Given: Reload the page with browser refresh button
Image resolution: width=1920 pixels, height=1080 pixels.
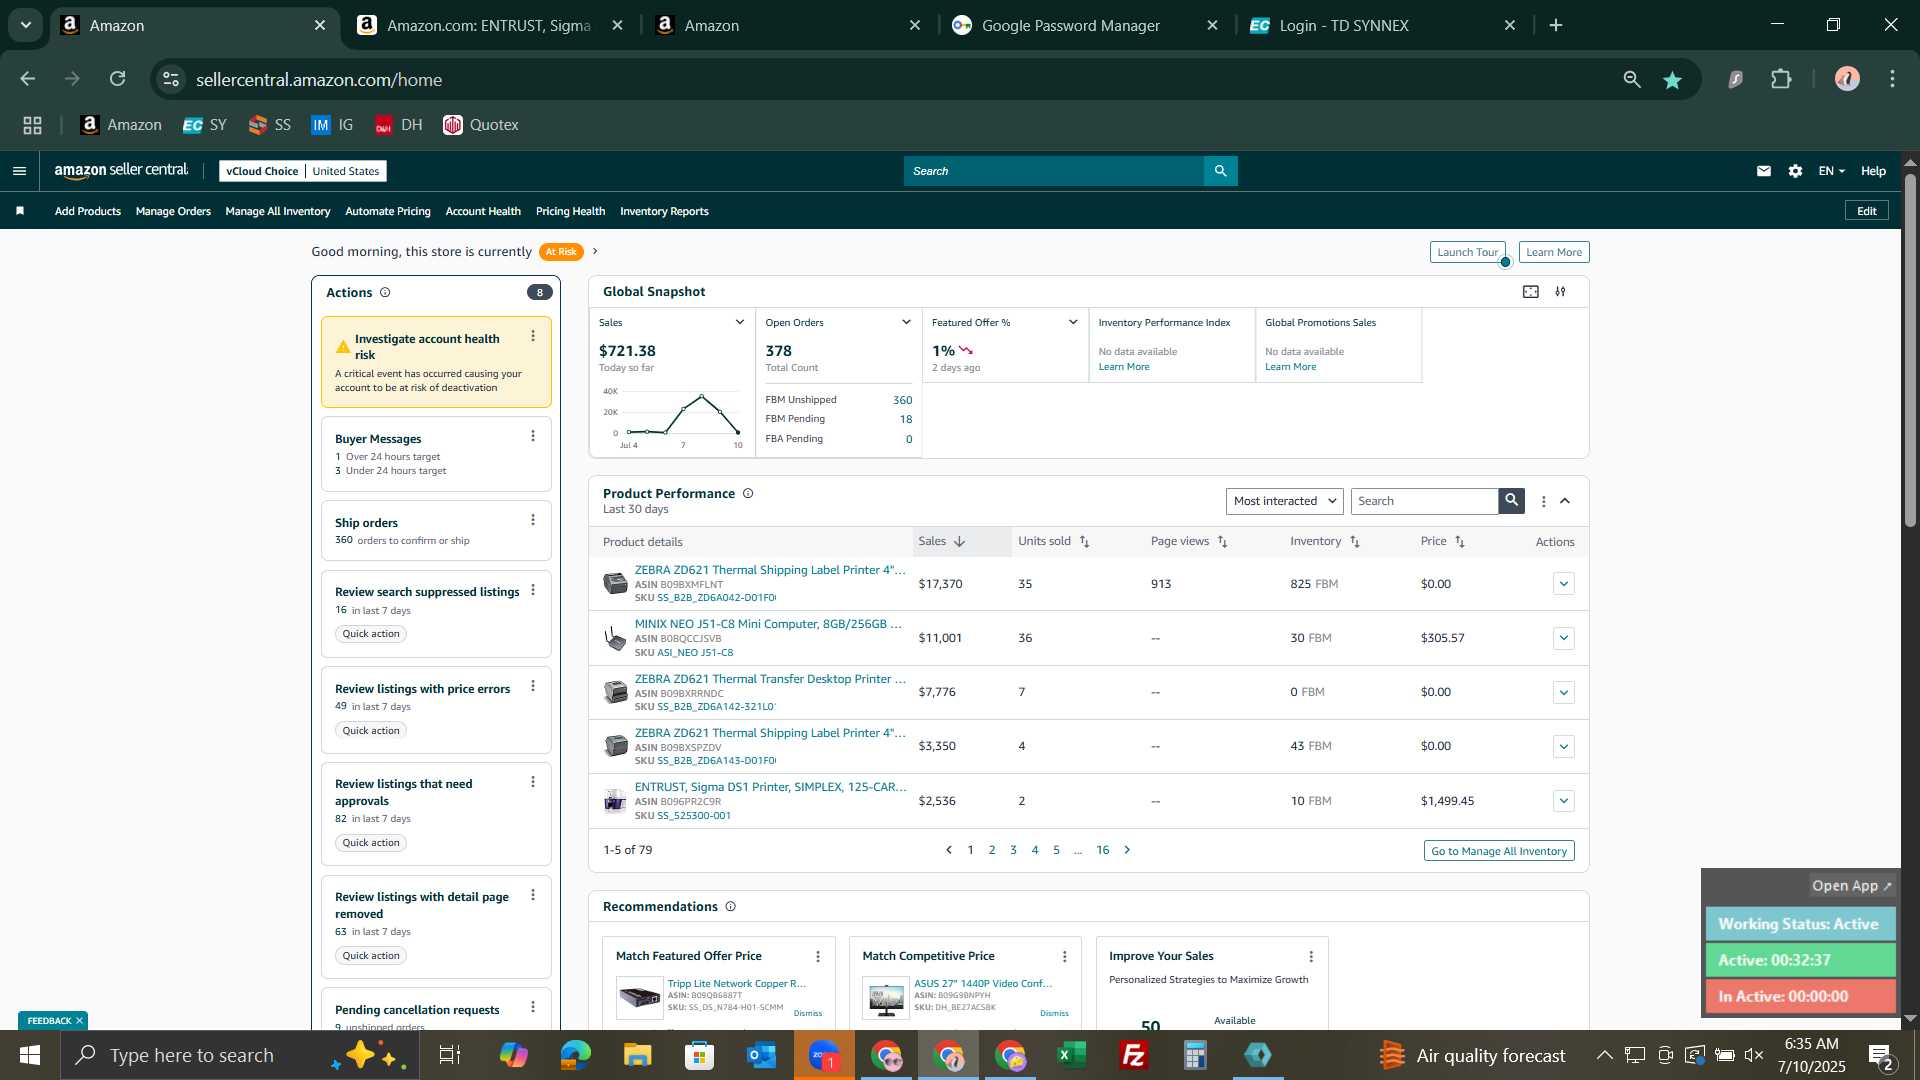Looking at the screenshot, I should tap(118, 79).
